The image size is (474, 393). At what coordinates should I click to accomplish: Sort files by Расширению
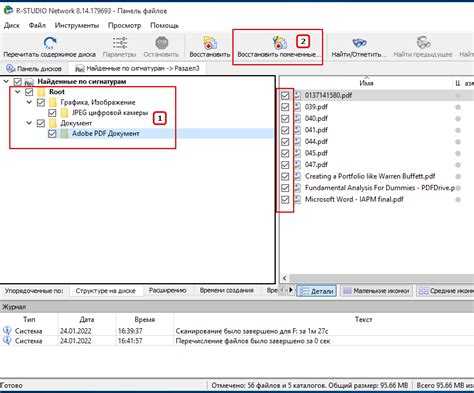pyautogui.click(x=167, y=291)
